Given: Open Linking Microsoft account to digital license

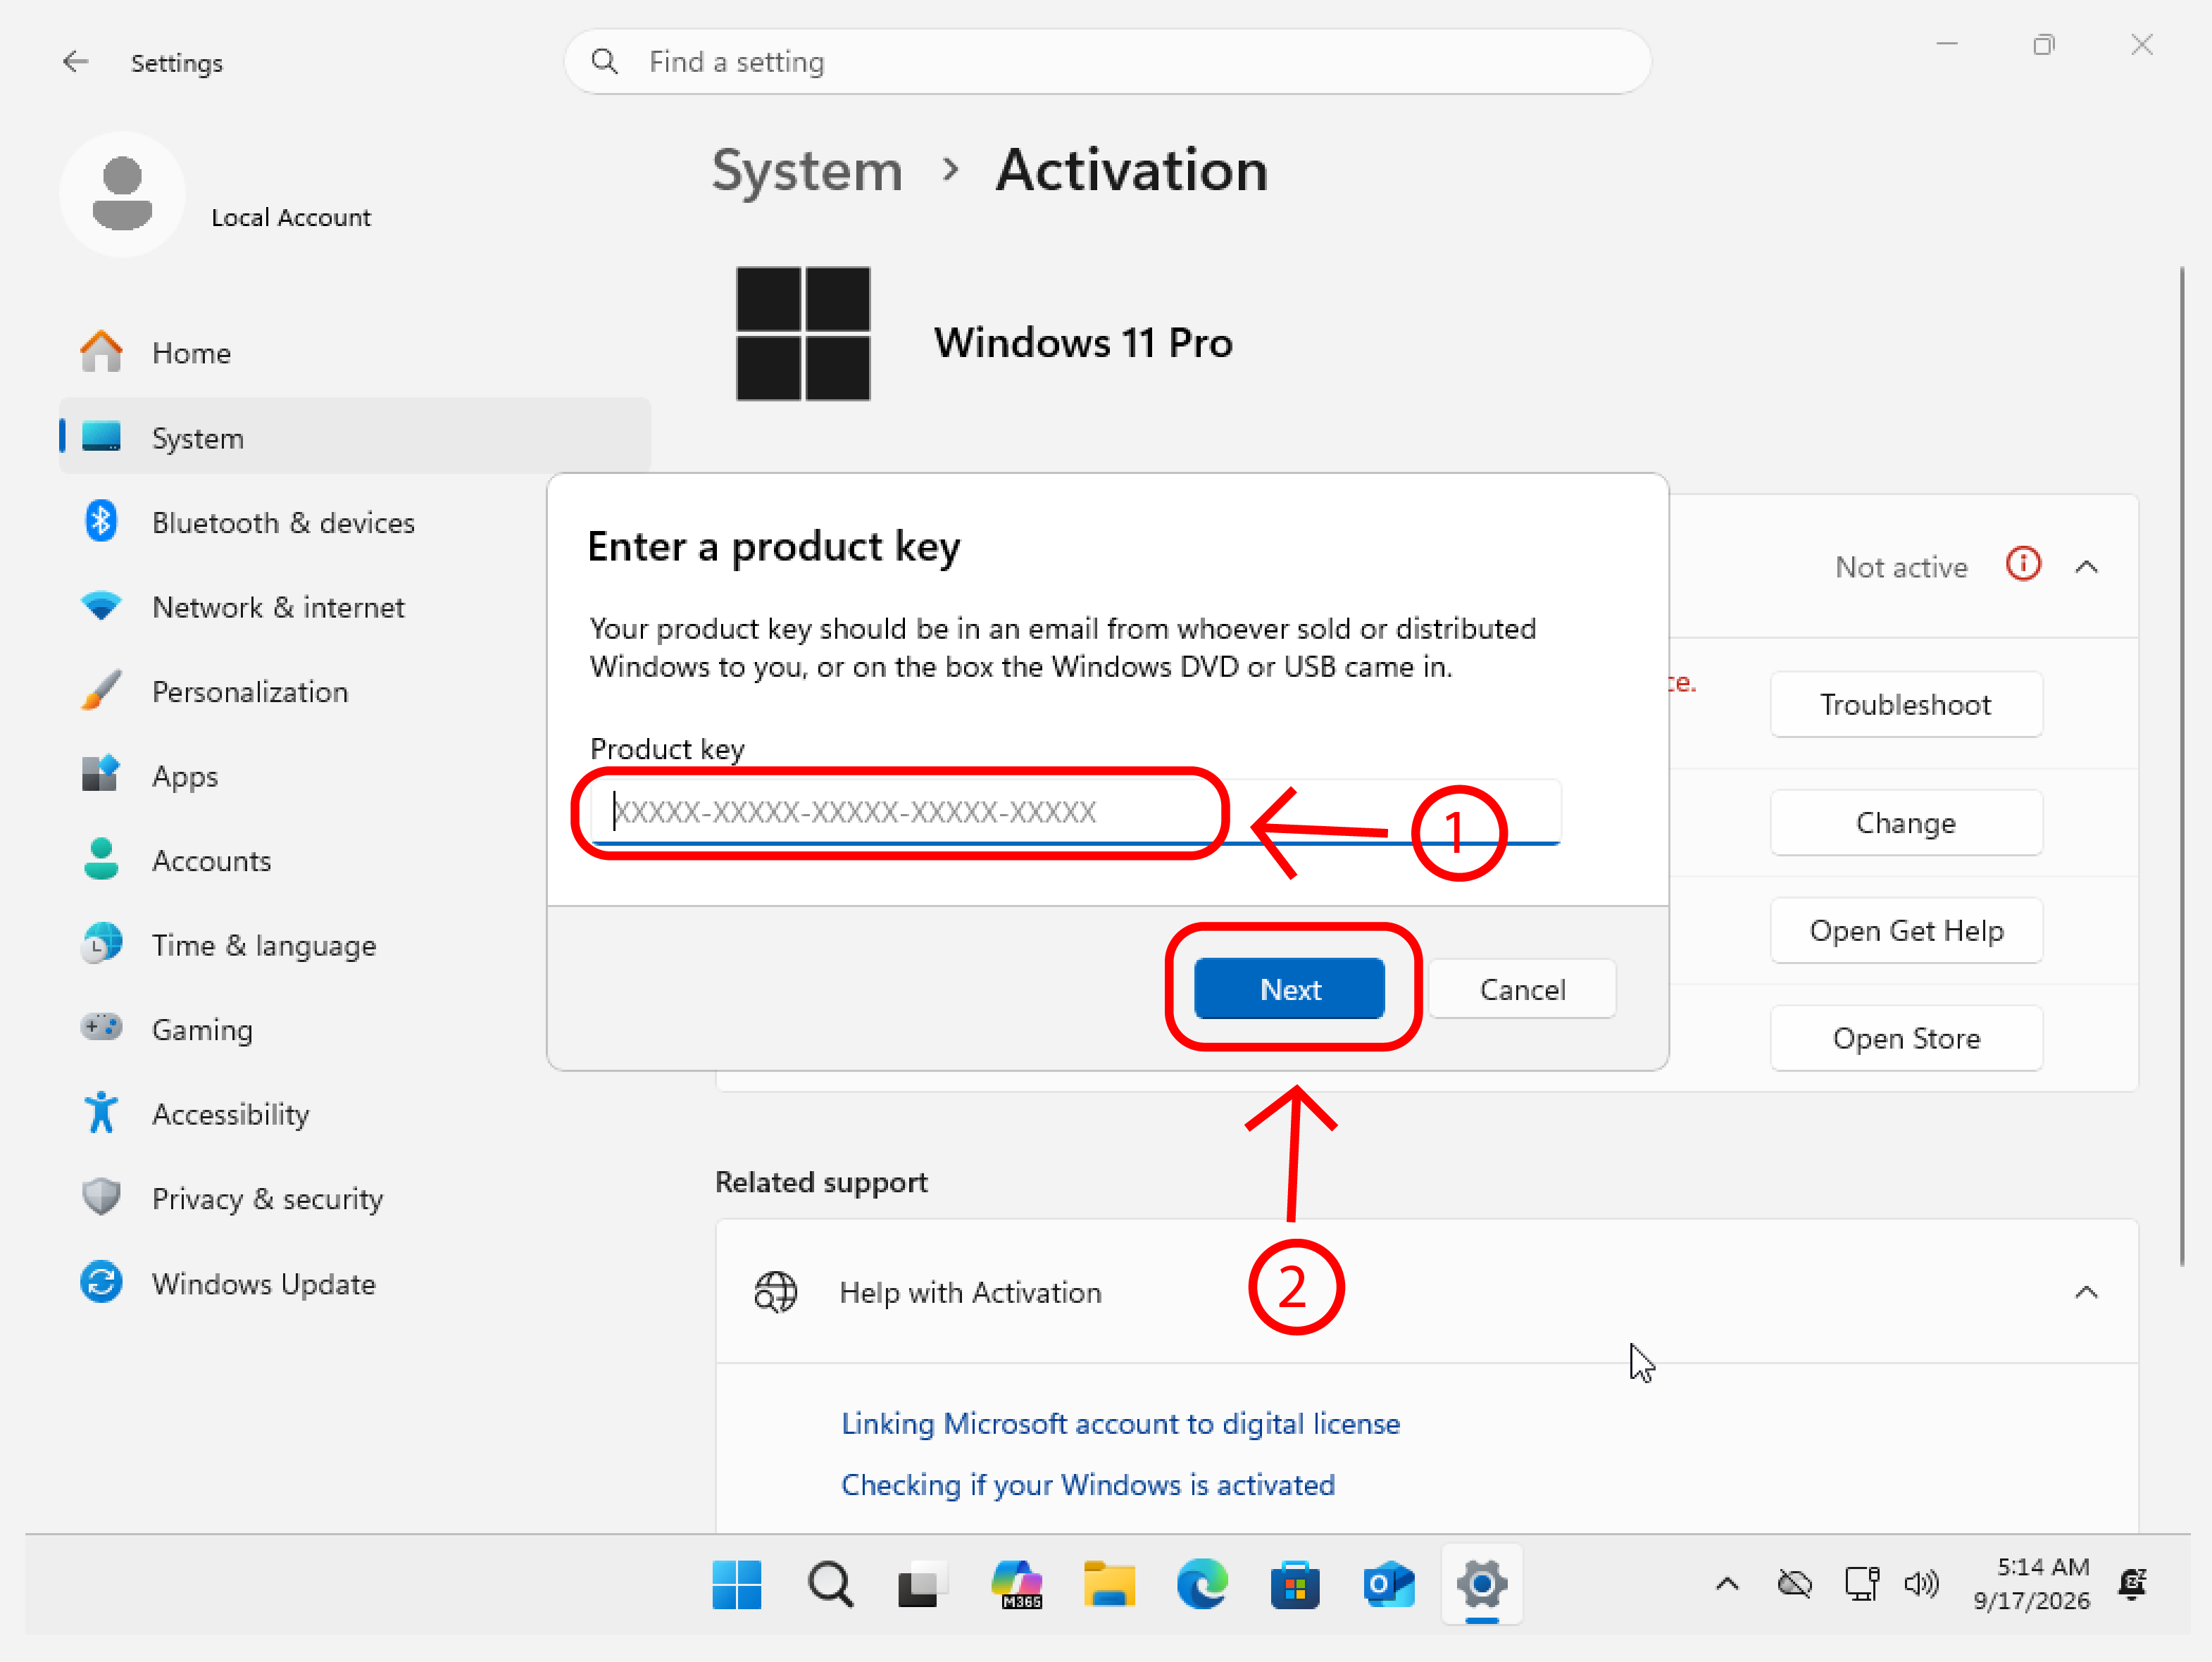Looking at the screenshot, I should (x=1120, y=1423).
